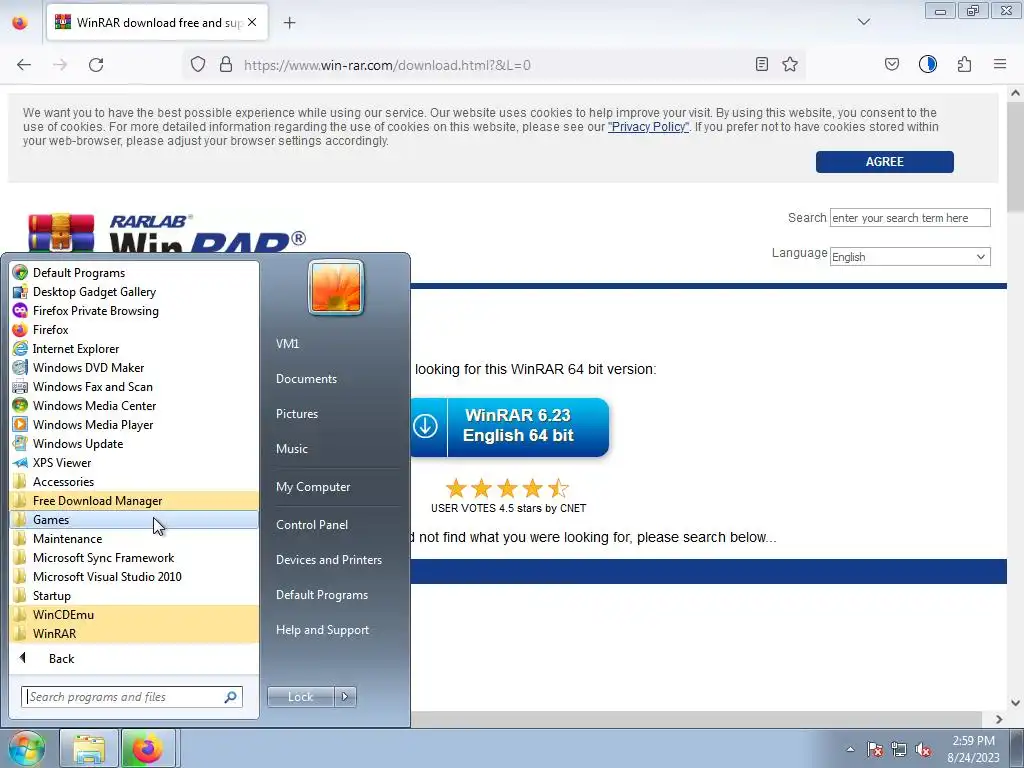Click the browser address bar URL

pos(387,65)
